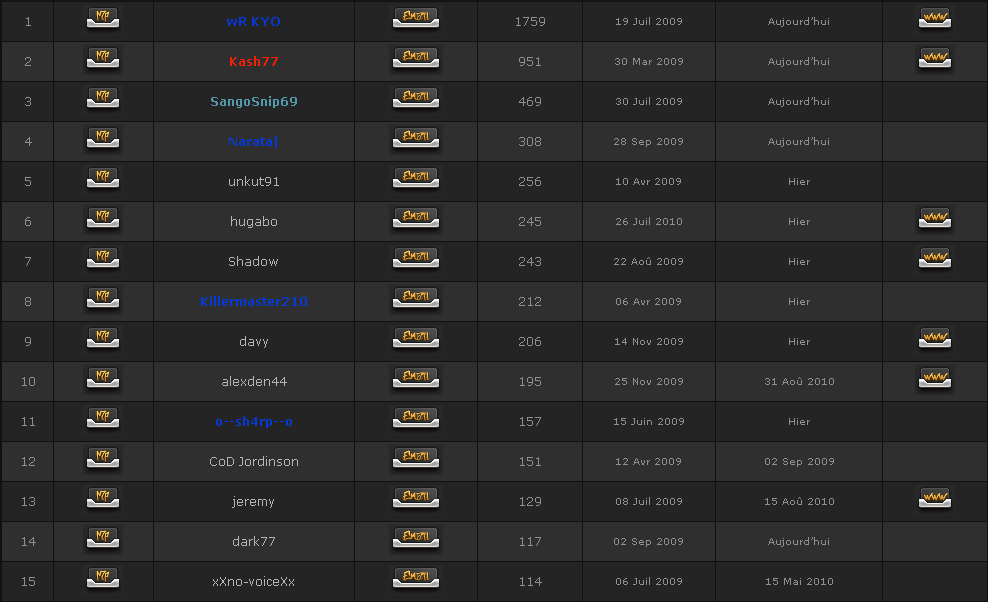988x602 pixels.
Task: Click the MP icon for wR KYO
Action: [x=103, y=19]
